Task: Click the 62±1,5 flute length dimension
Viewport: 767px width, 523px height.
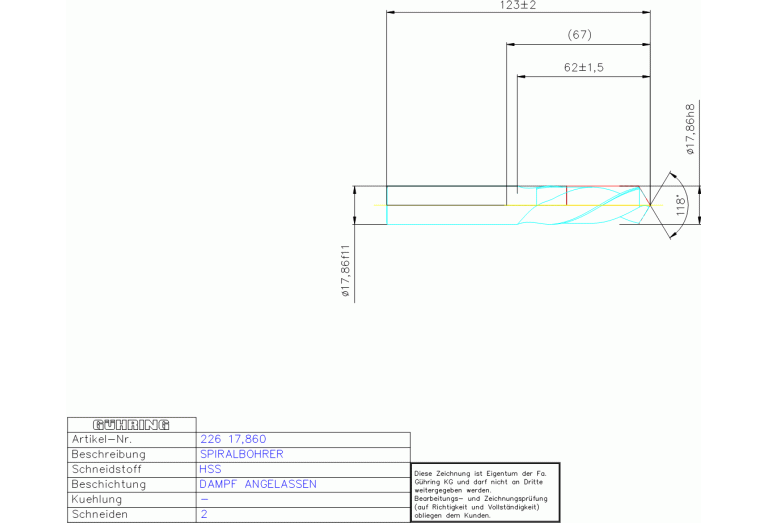Action: coord(583,67)
